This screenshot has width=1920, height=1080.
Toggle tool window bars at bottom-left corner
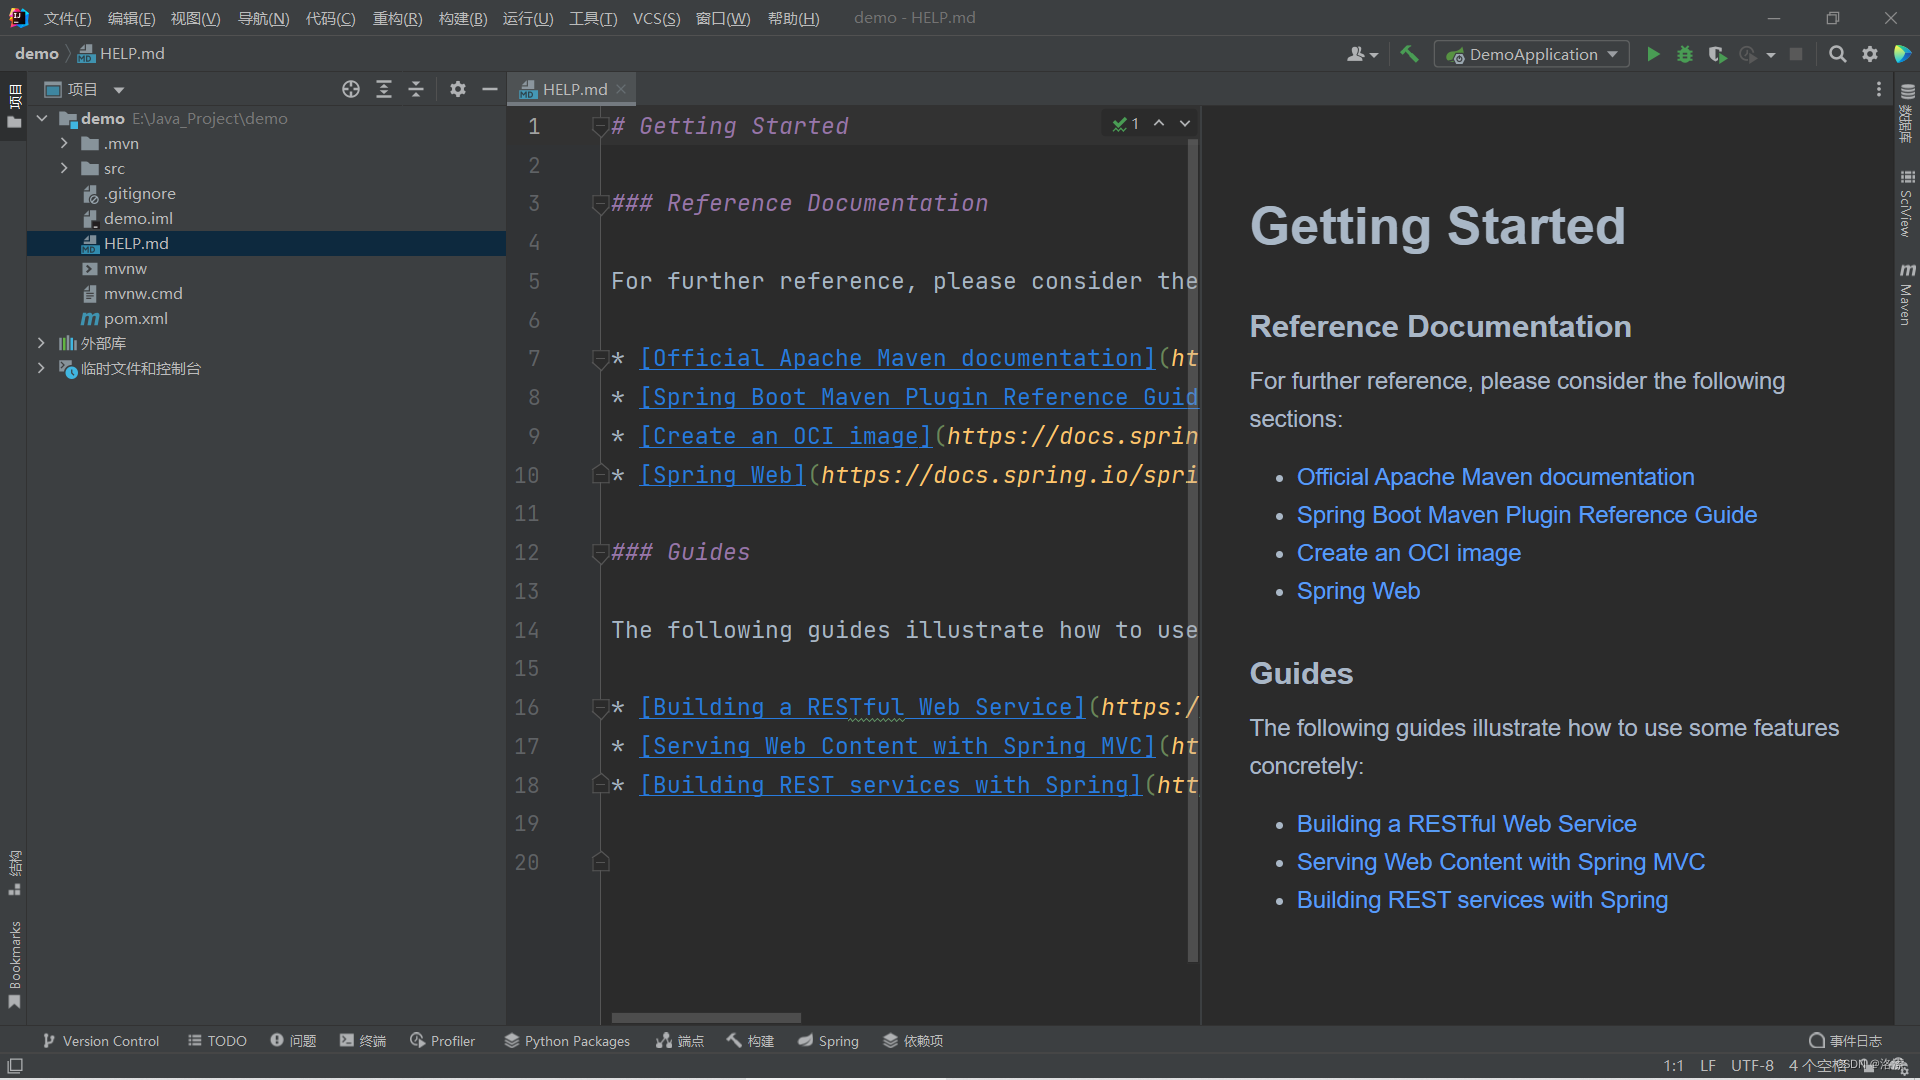(x=14, y=1066)
